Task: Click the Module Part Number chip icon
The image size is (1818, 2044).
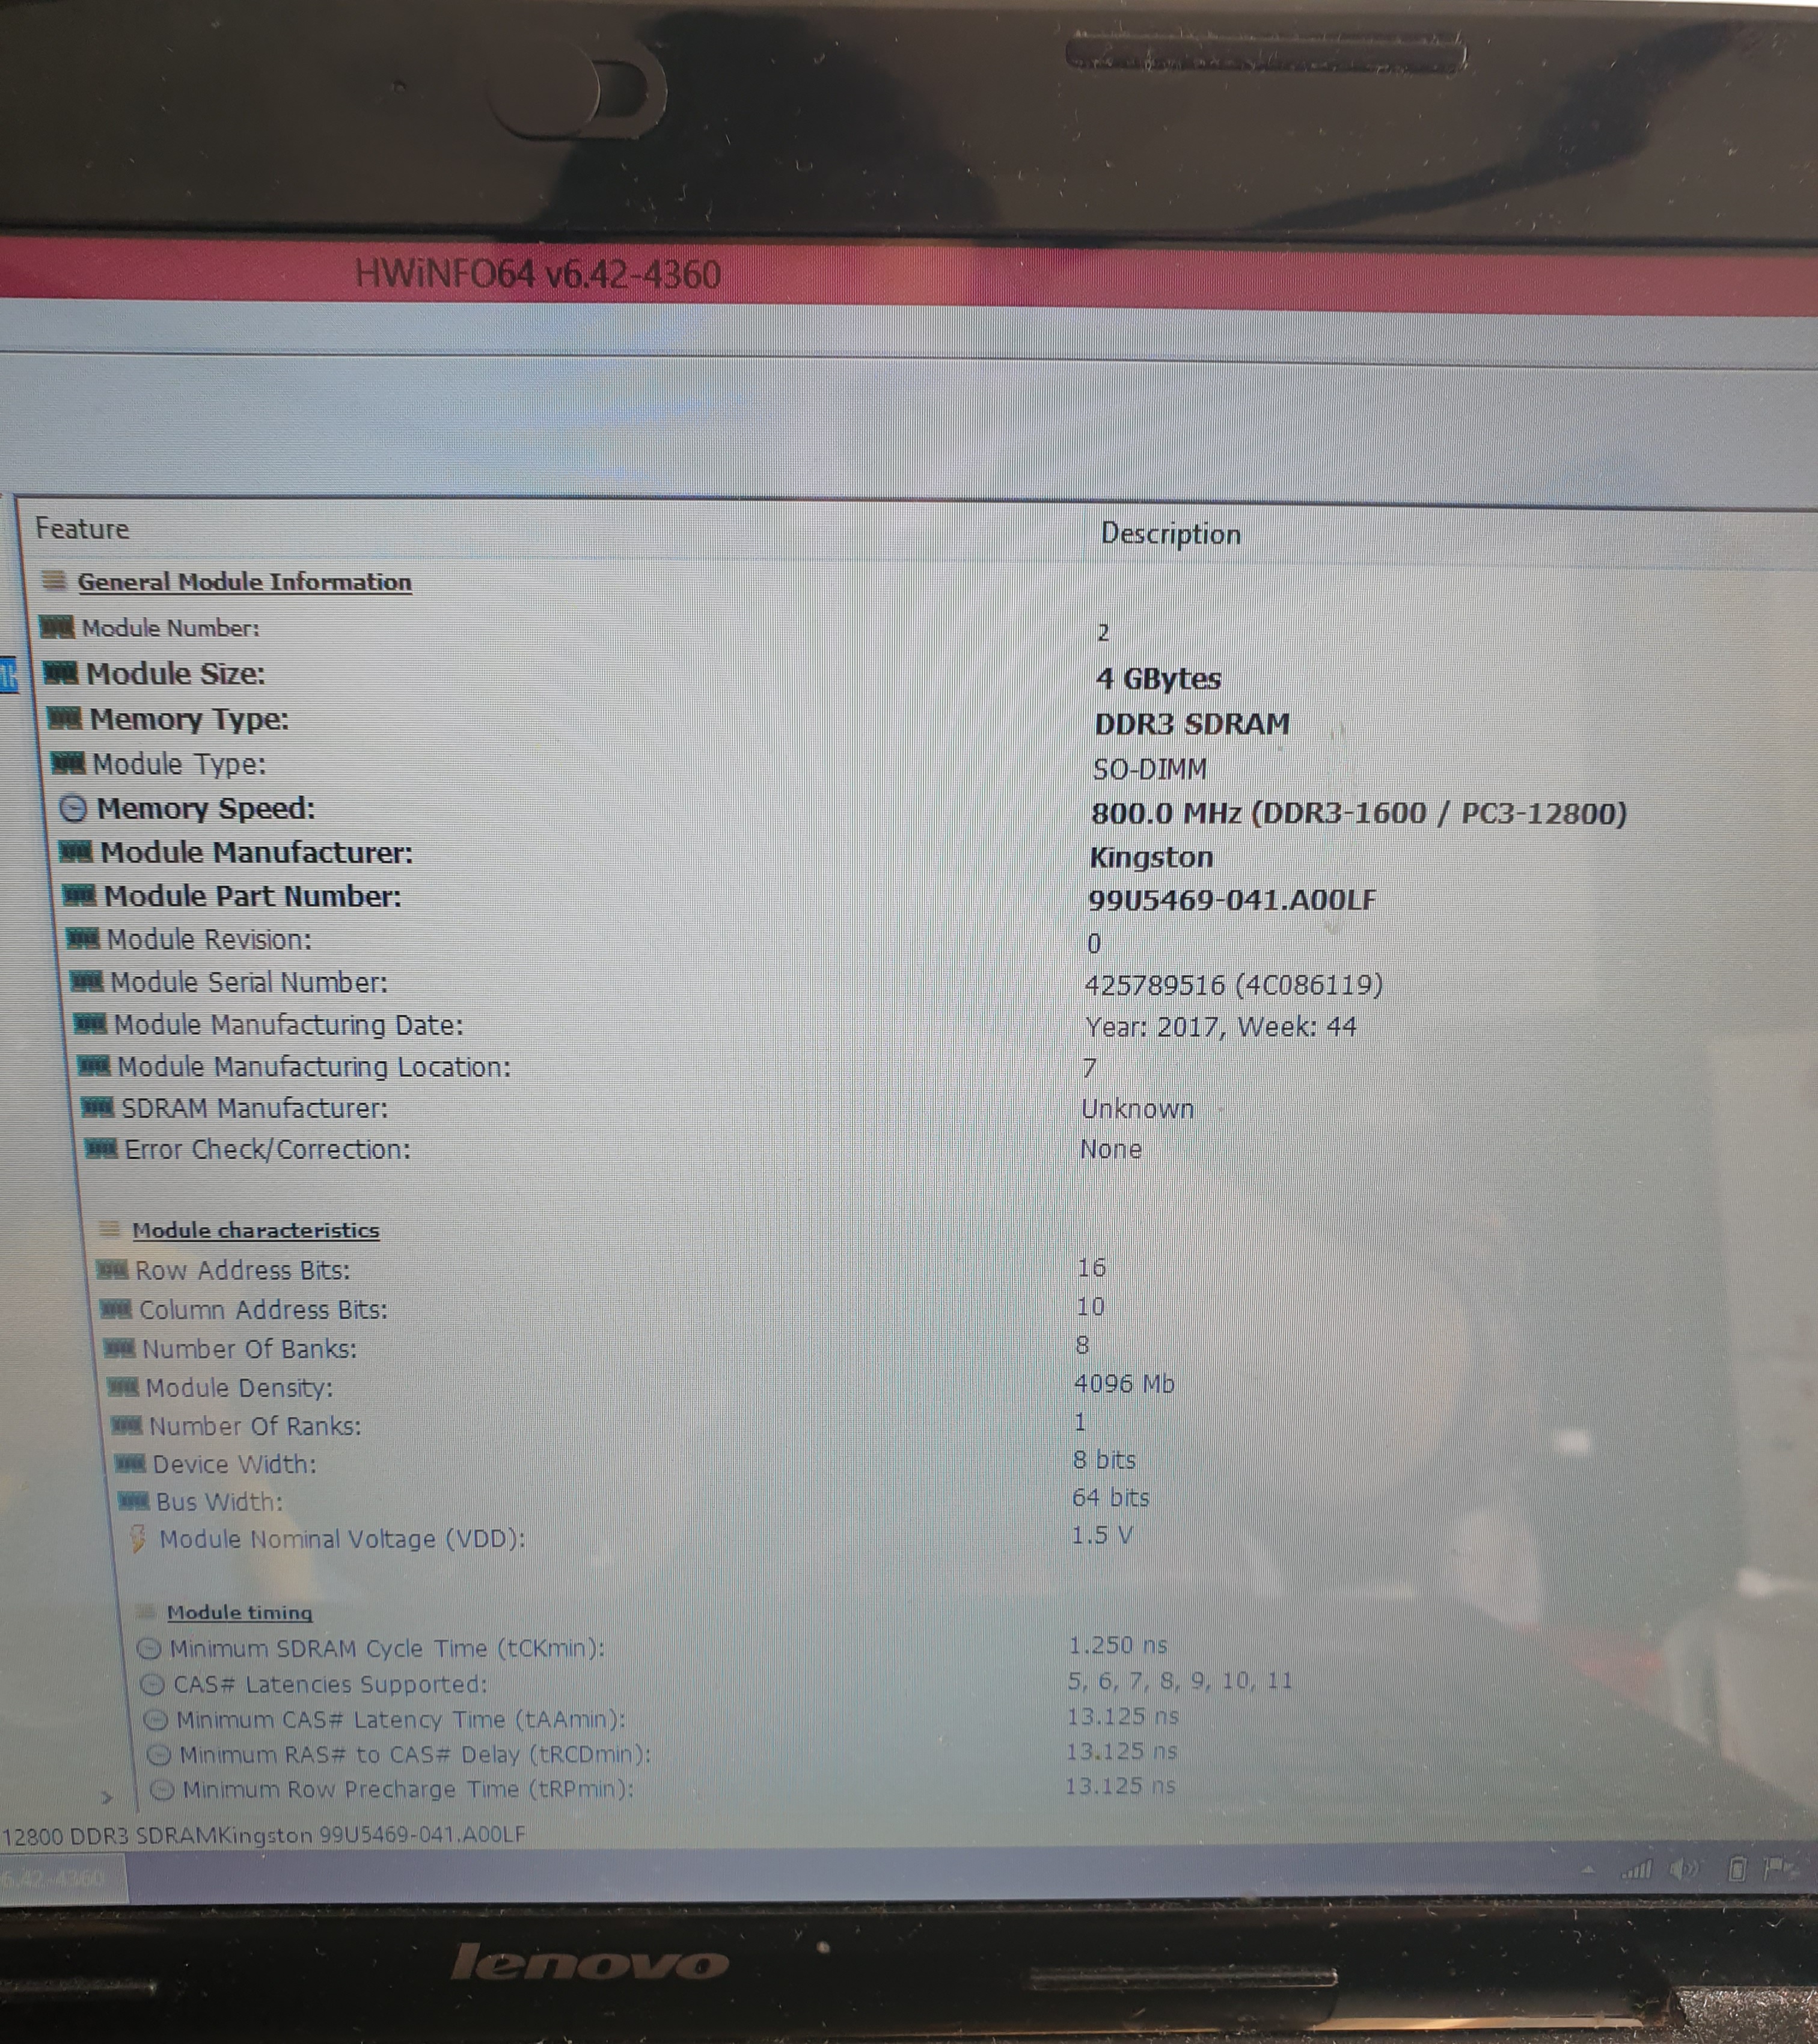Action: (x=79, y=895)
